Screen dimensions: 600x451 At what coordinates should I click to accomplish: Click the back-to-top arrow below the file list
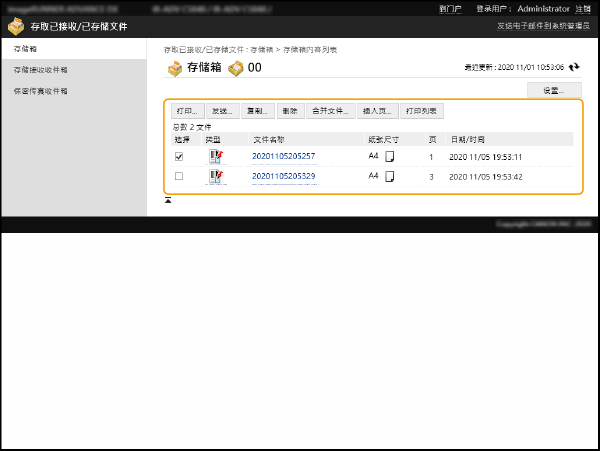click(x=168, y=200)
